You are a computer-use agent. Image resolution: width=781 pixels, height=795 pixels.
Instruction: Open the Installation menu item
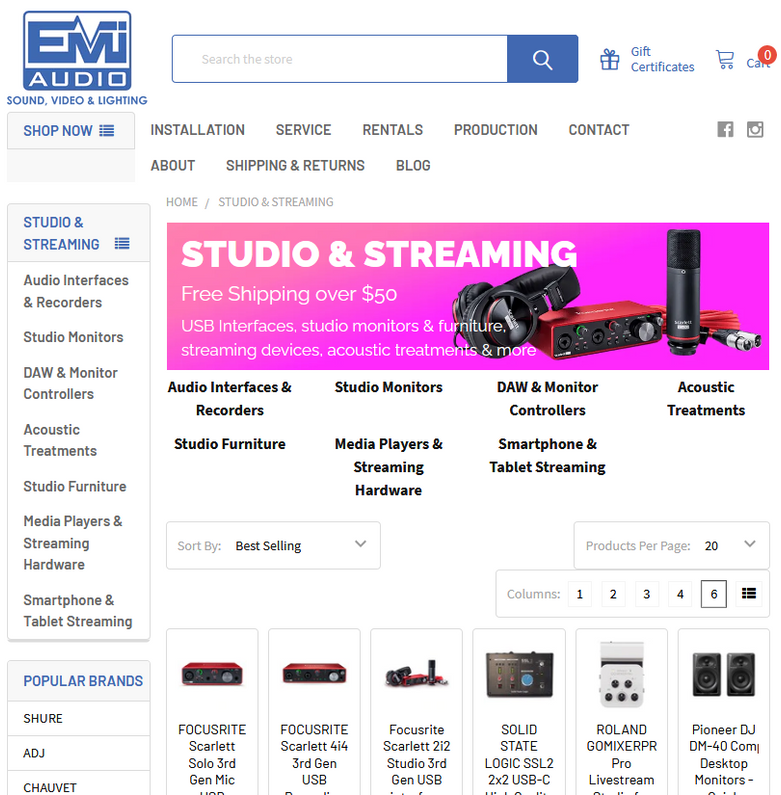[197, 130]
